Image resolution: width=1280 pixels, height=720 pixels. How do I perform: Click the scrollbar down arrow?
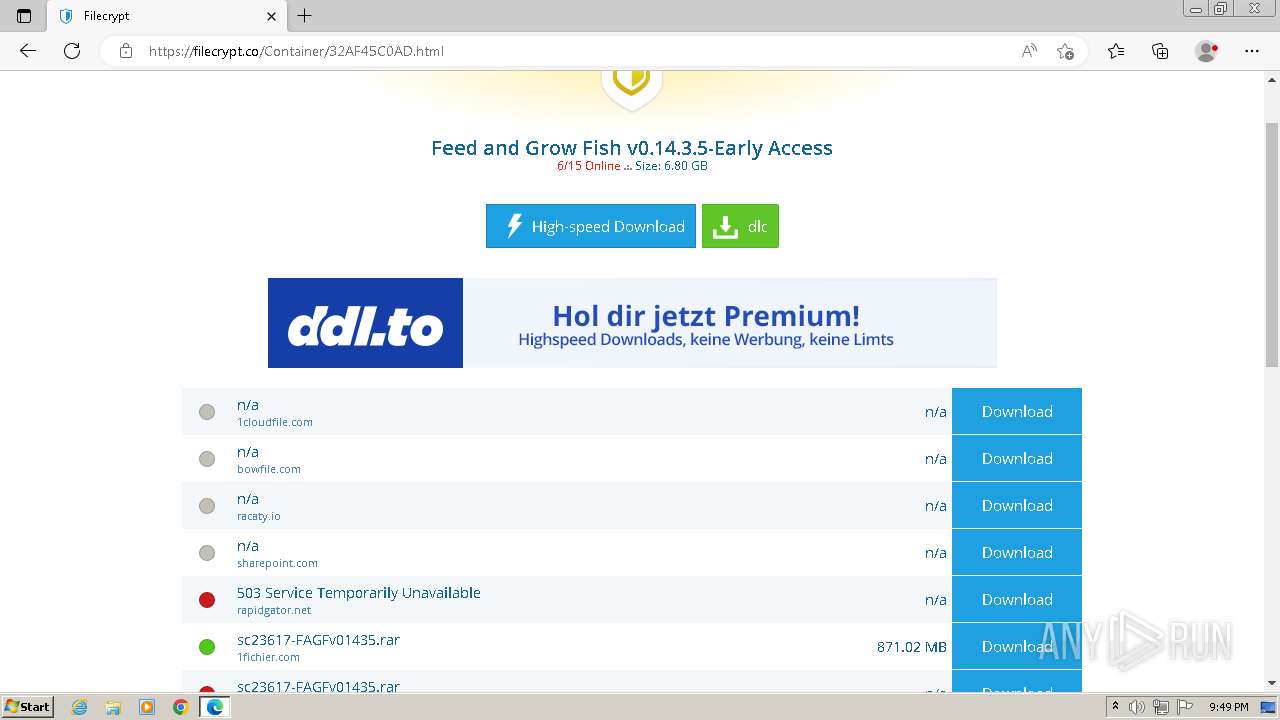1272,683
